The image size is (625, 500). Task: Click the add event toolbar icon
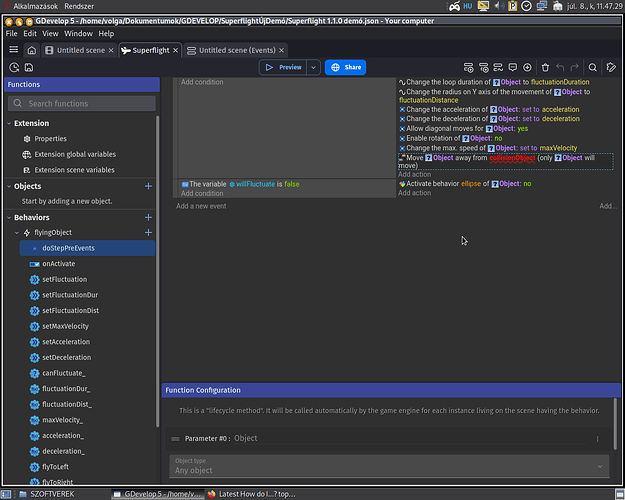pyautogui.click(x=468, y=67)
